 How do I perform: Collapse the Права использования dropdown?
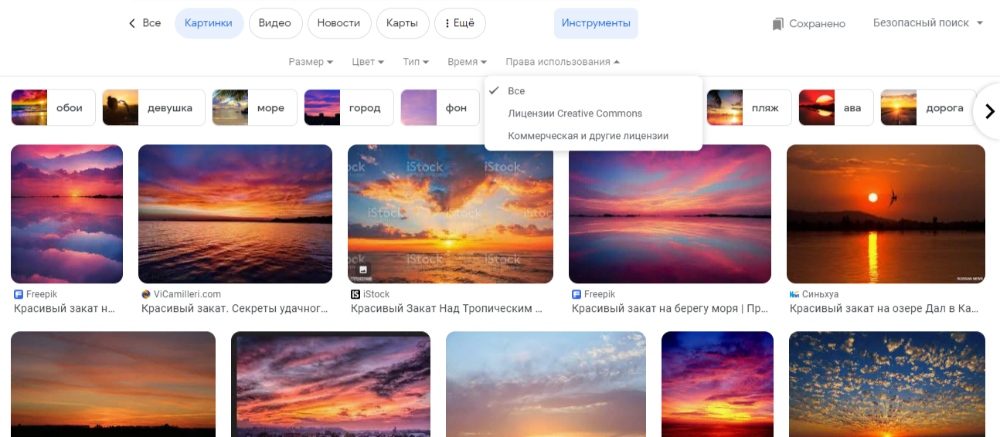tap(562, 62)
